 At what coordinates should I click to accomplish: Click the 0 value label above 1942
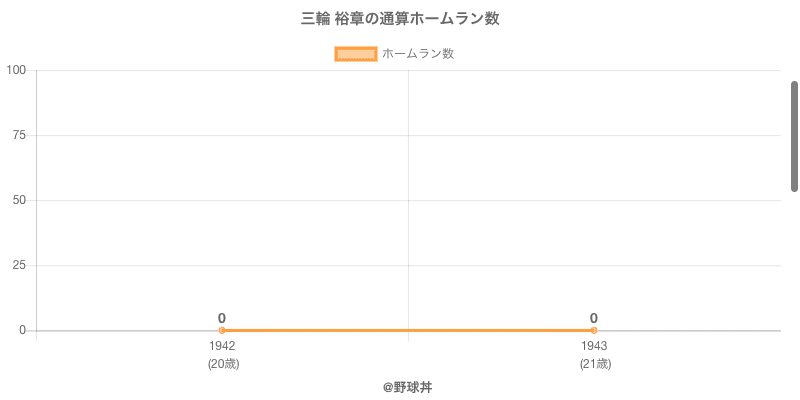tap(222, 318)
